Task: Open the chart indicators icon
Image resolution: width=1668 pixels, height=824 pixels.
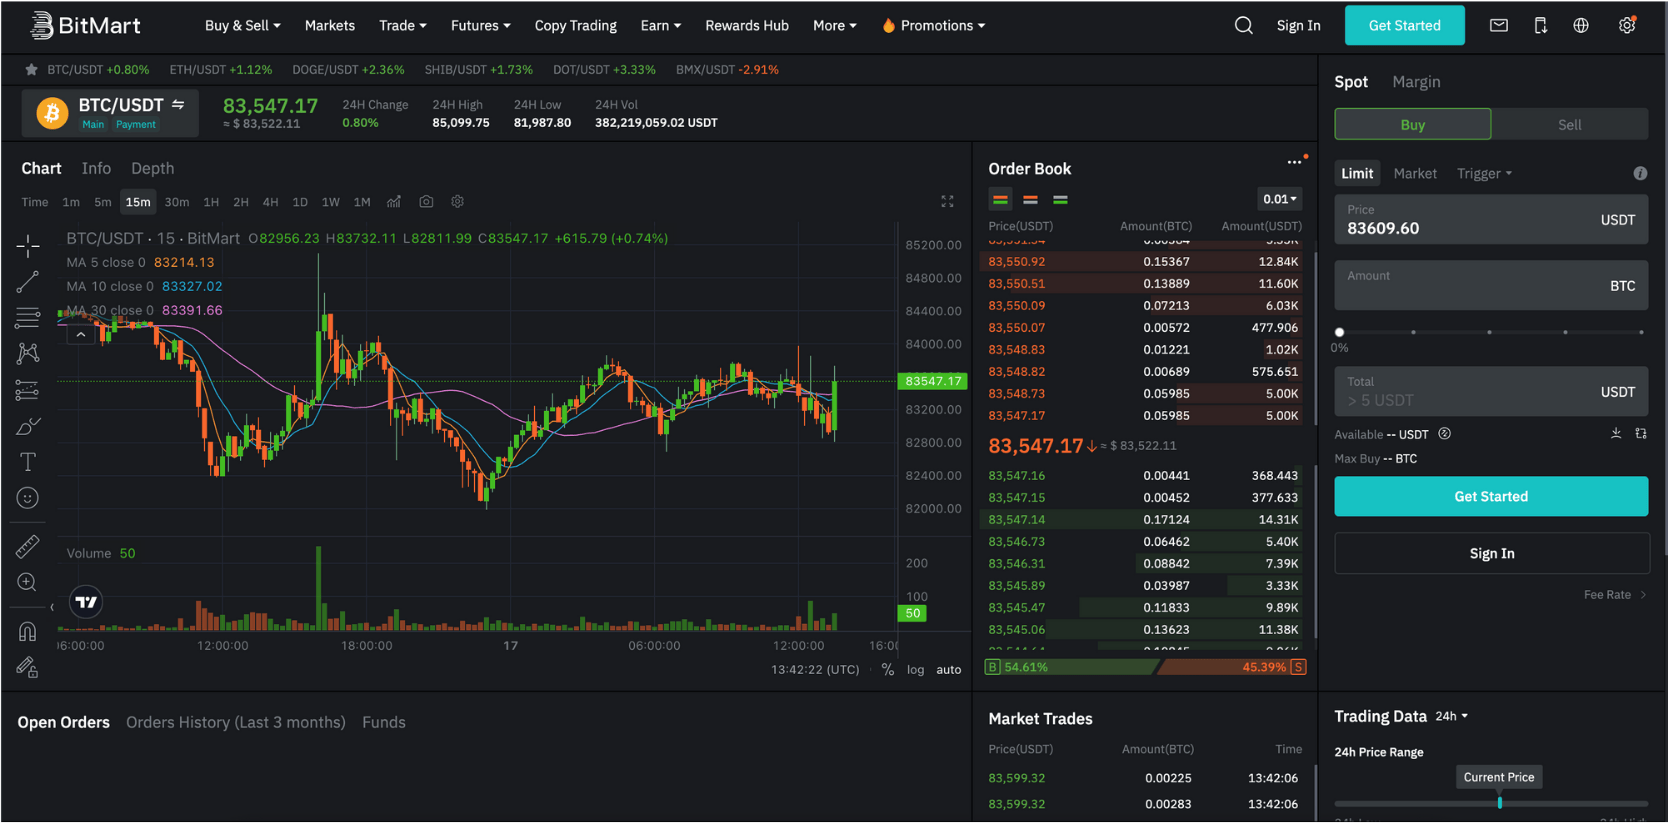Action: pos(394,202)
